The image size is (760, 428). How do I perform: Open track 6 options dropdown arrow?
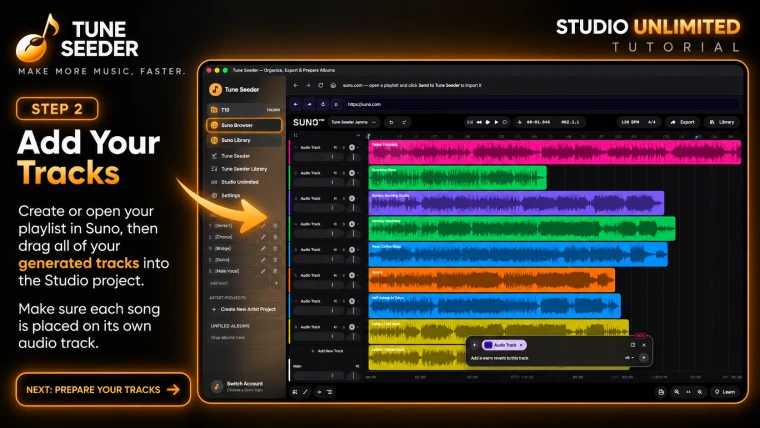point(358,275)
